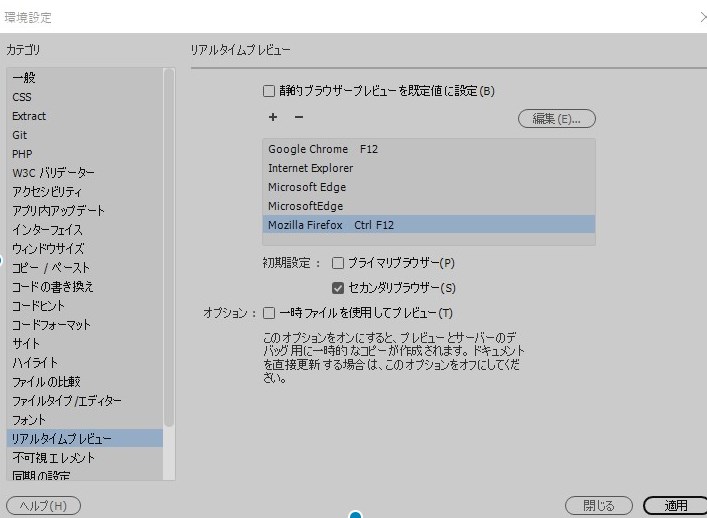Open the 一般 category
707x518 pixels.
pos(25,78)
